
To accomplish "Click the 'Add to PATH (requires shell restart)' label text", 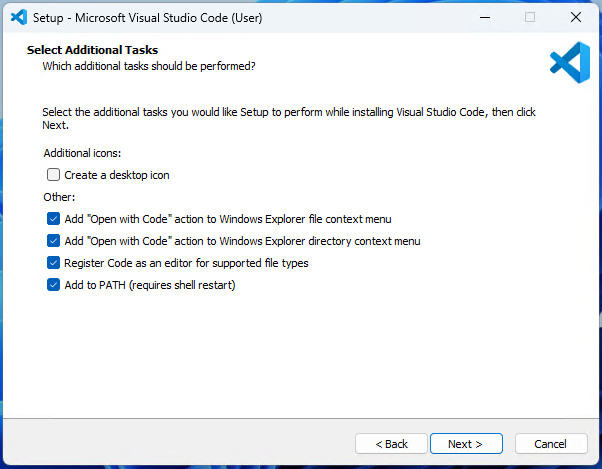I will coord(150,285).
